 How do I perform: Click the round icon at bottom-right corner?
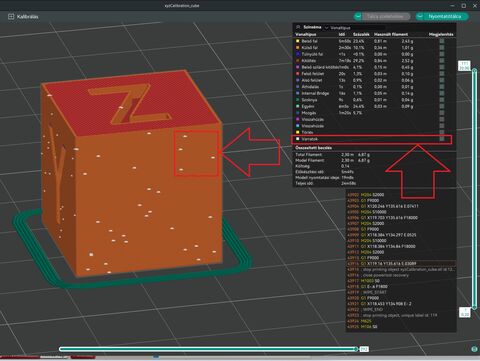pos(475,349)
